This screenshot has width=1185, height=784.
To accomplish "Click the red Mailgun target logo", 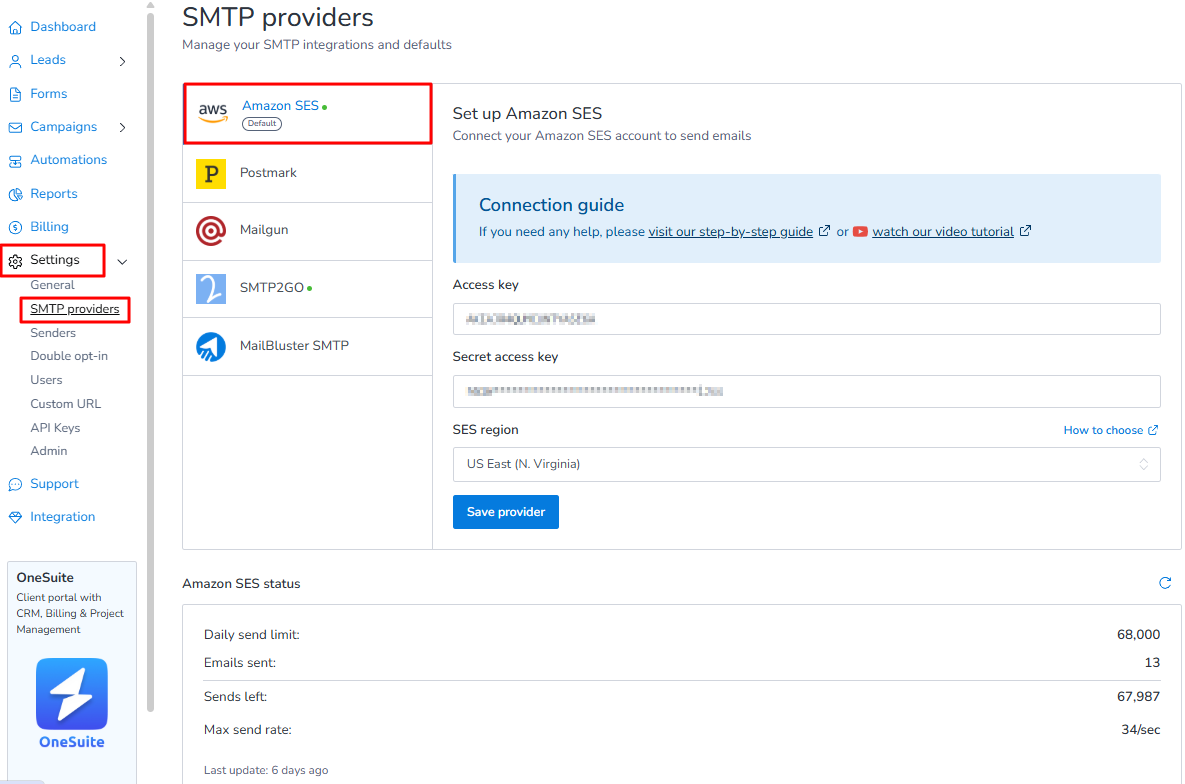I will 211,231.
